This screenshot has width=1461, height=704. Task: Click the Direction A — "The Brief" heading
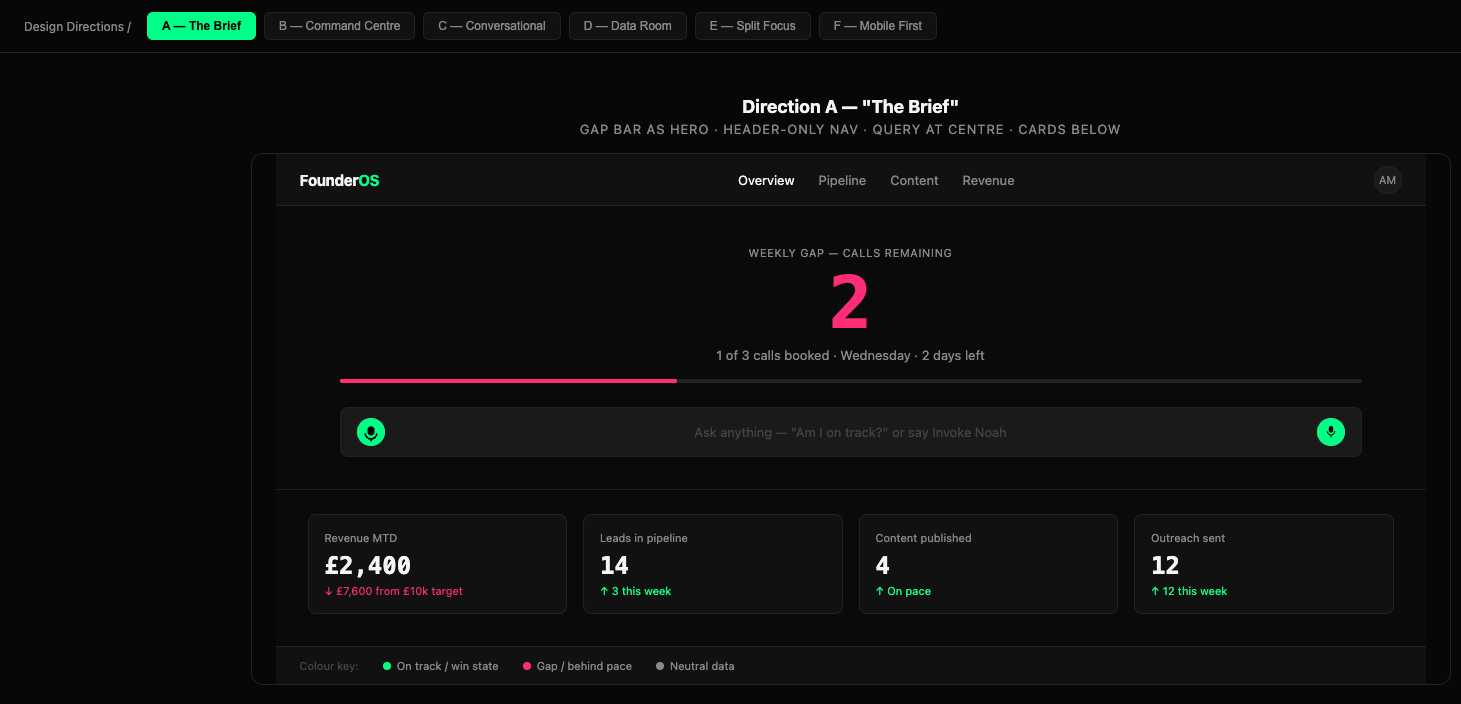tap(850, 107)
